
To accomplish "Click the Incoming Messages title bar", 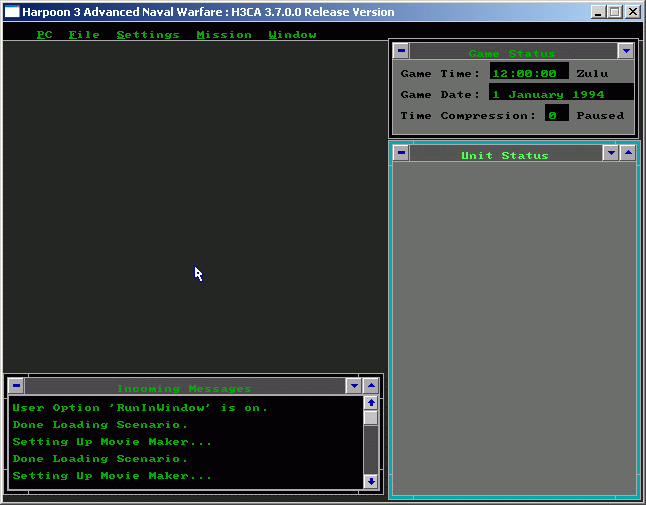I will pos(185,386).
